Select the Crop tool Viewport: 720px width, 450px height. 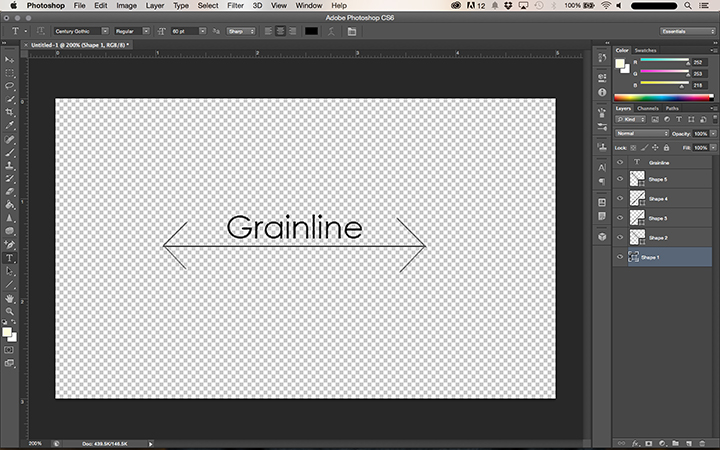pos(9,112)
